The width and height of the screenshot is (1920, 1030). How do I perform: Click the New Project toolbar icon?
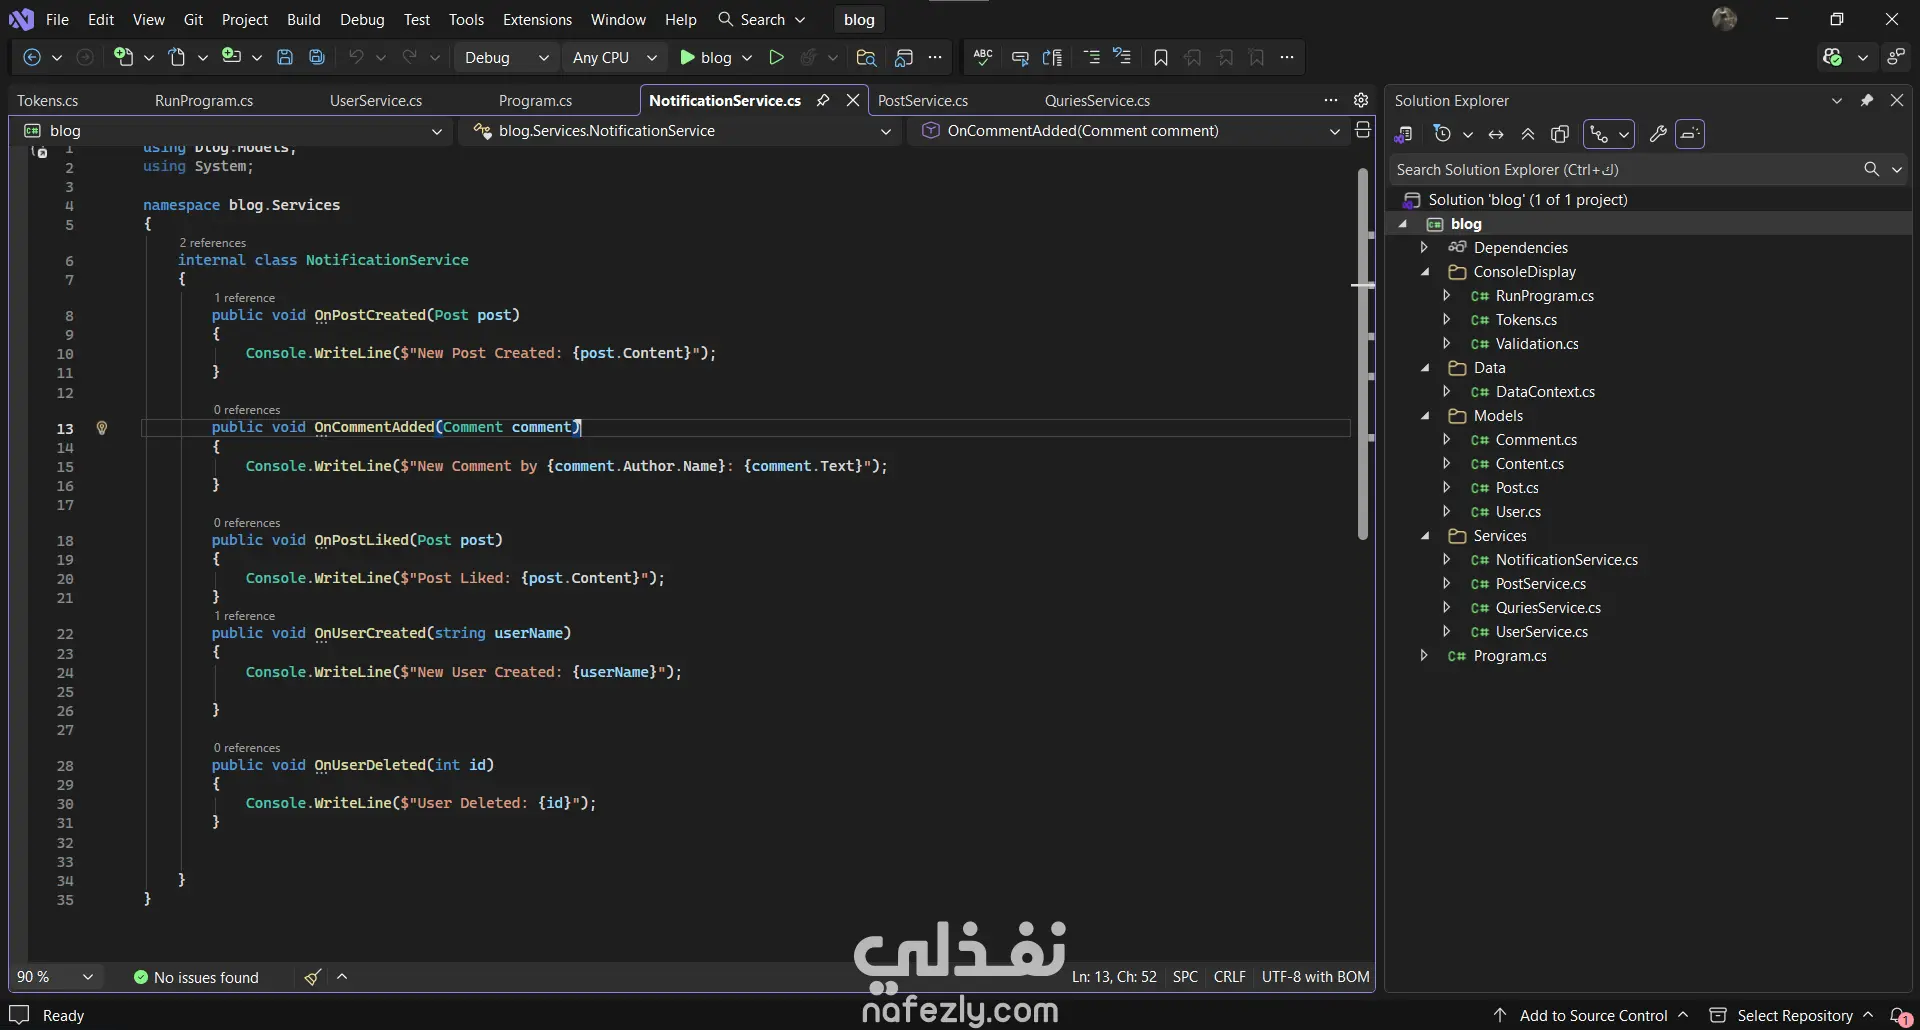123,57
